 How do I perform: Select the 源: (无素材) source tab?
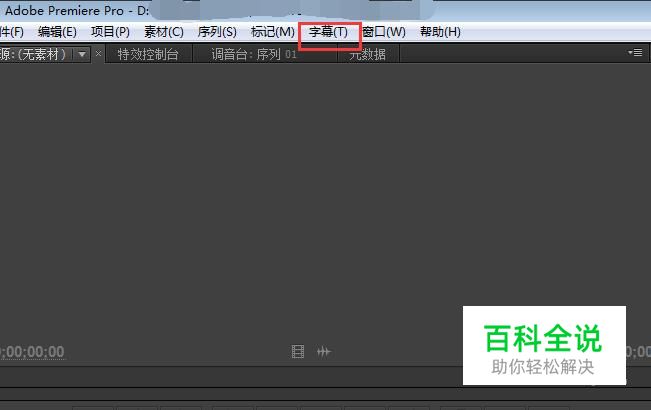(33, 54)
